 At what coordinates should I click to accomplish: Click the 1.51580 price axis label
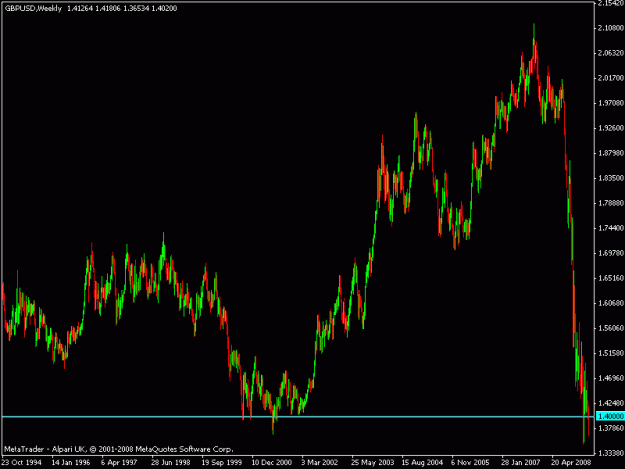(611, 353)
